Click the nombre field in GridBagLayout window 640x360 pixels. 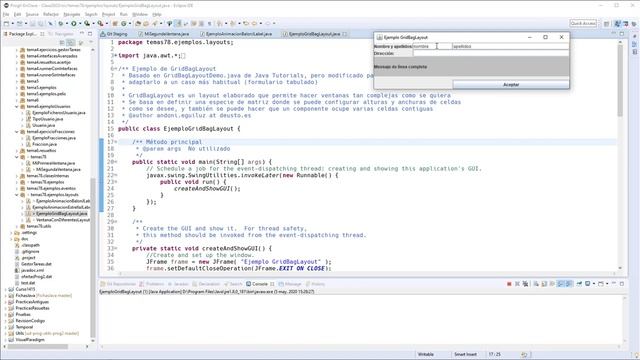coord(432,47)
